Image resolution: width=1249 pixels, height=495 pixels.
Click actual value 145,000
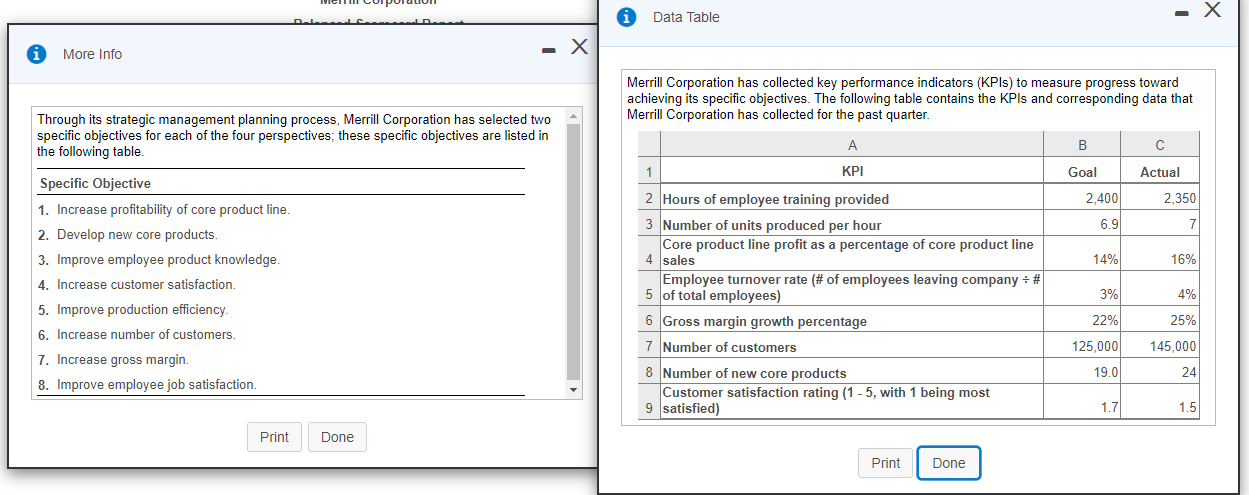click(1173, 347)
